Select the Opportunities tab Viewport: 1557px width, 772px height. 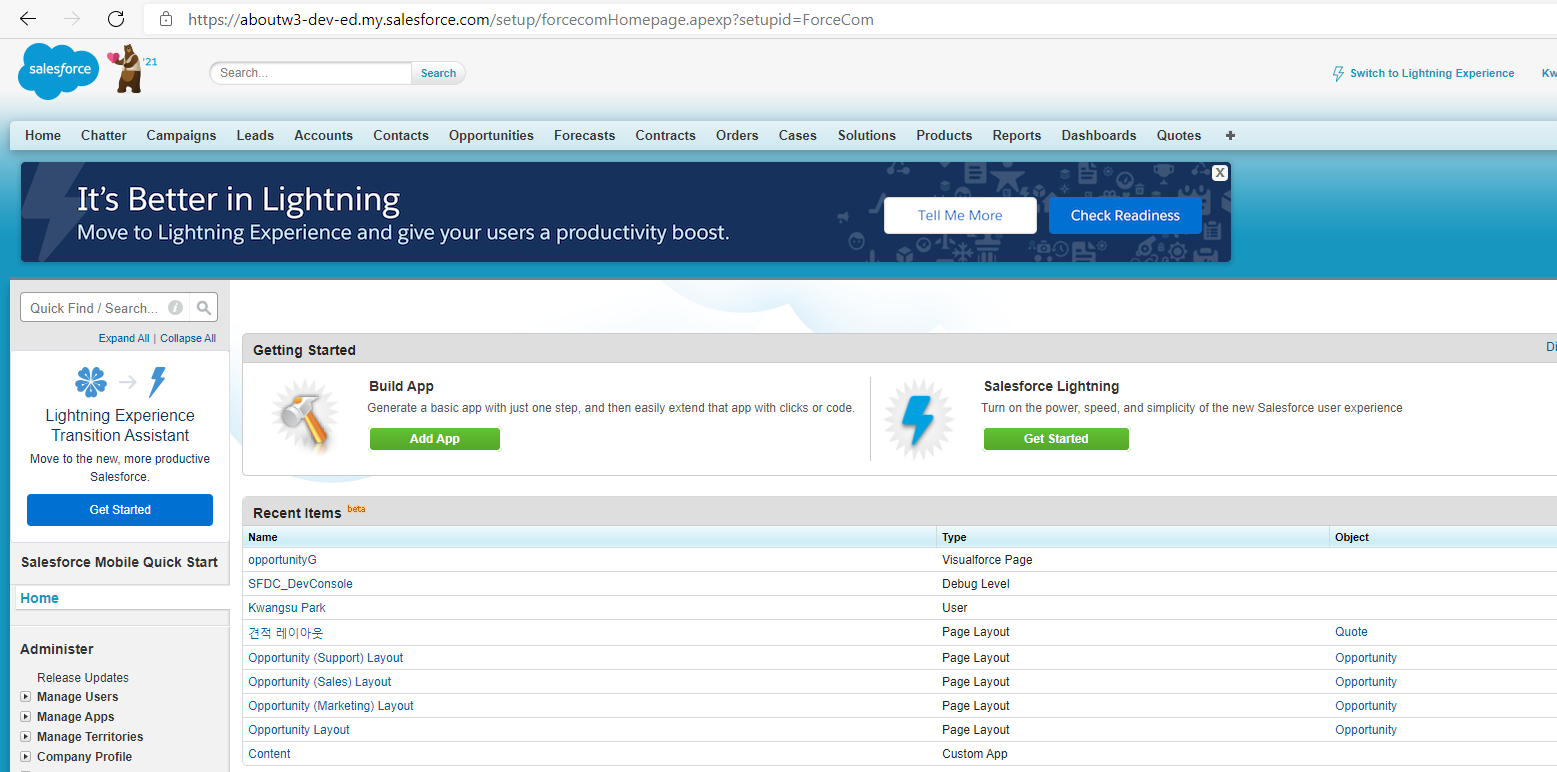click(x=491, y=135)
